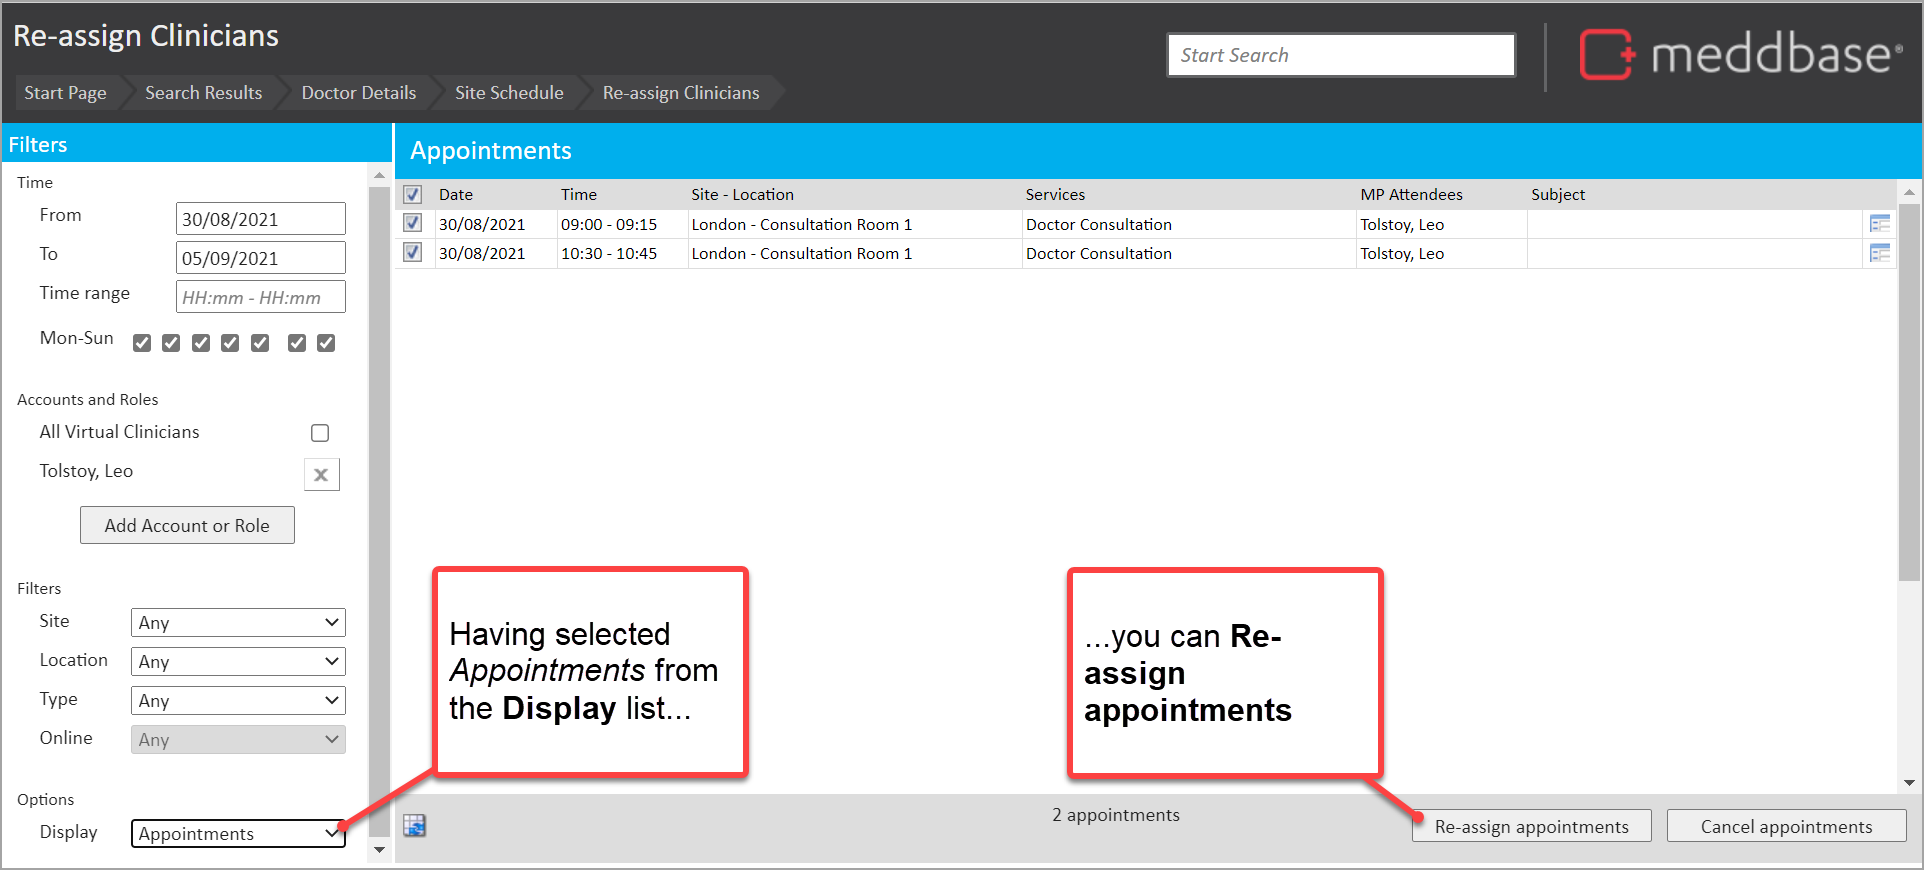
Task: Navigate to Doctor Details breadcrumb
Action: pos(358,93)
